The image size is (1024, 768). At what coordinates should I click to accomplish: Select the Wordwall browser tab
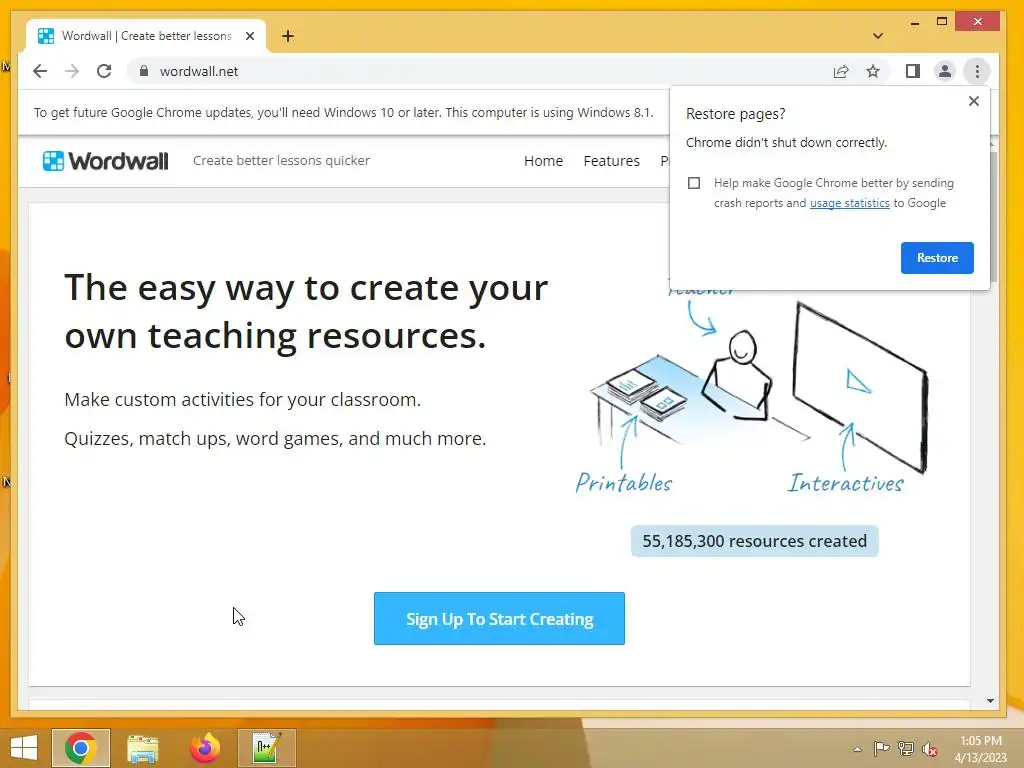click(x=146, y=36)
